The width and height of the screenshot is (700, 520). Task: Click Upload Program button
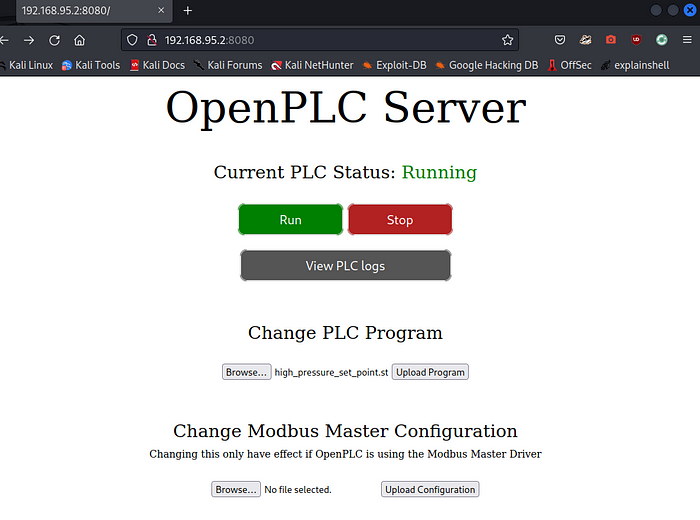coord(430,372)
